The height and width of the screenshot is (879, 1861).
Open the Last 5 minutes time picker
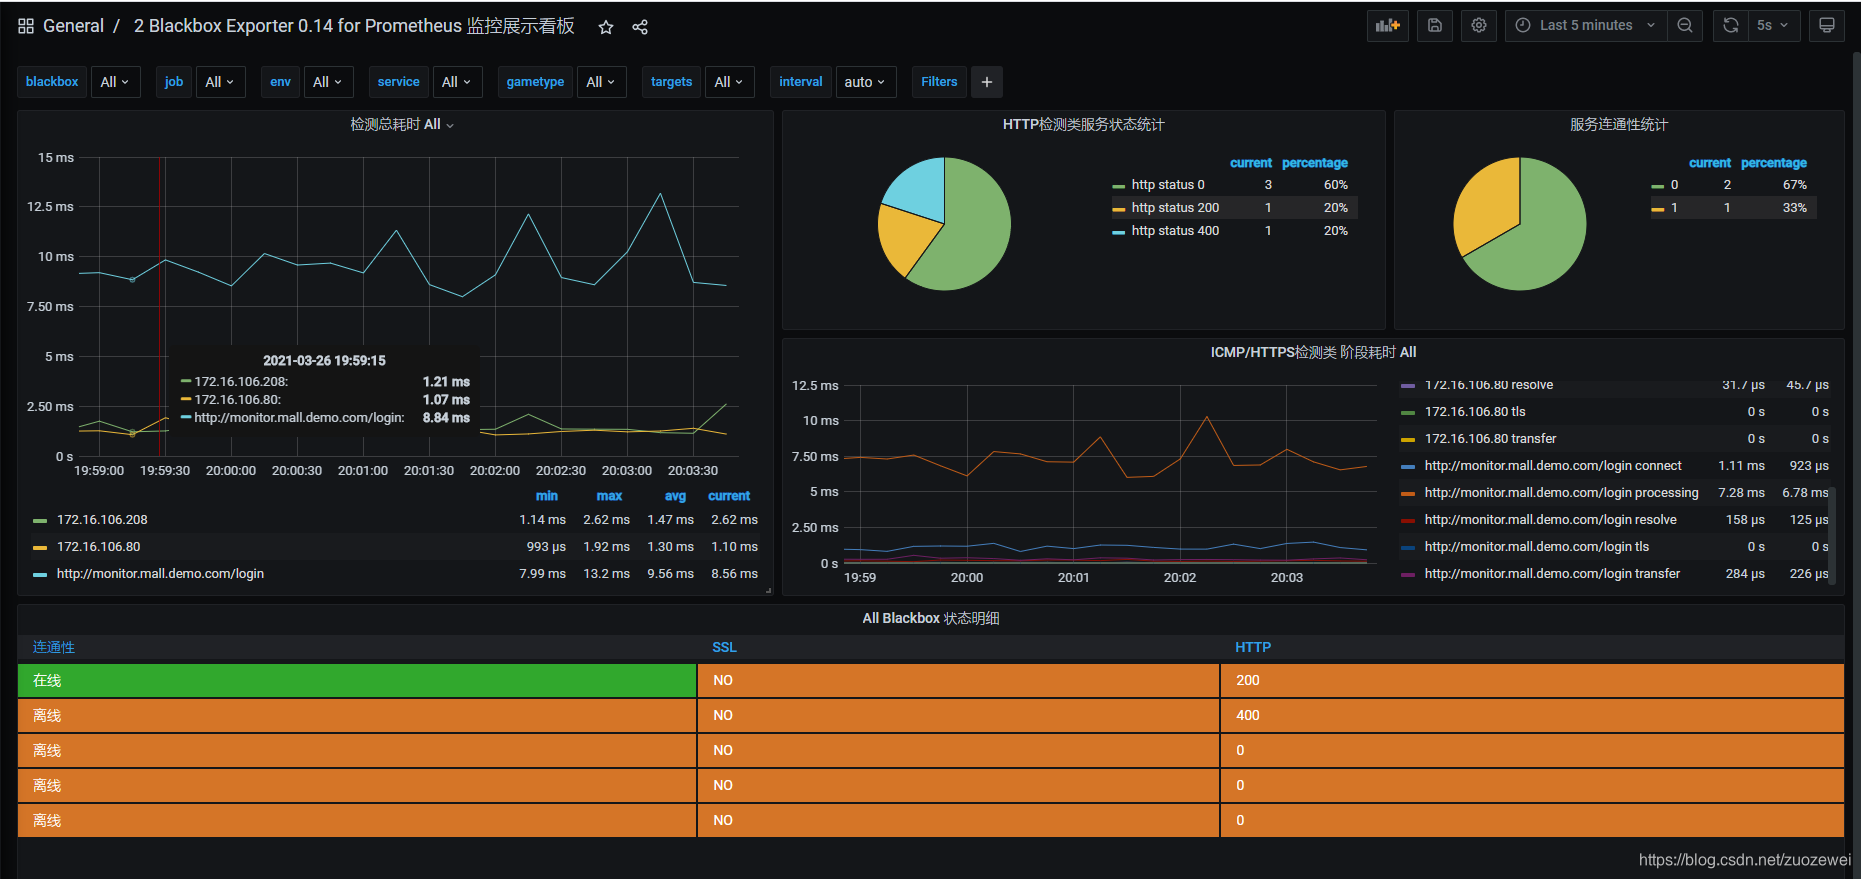click(1586, 25)
